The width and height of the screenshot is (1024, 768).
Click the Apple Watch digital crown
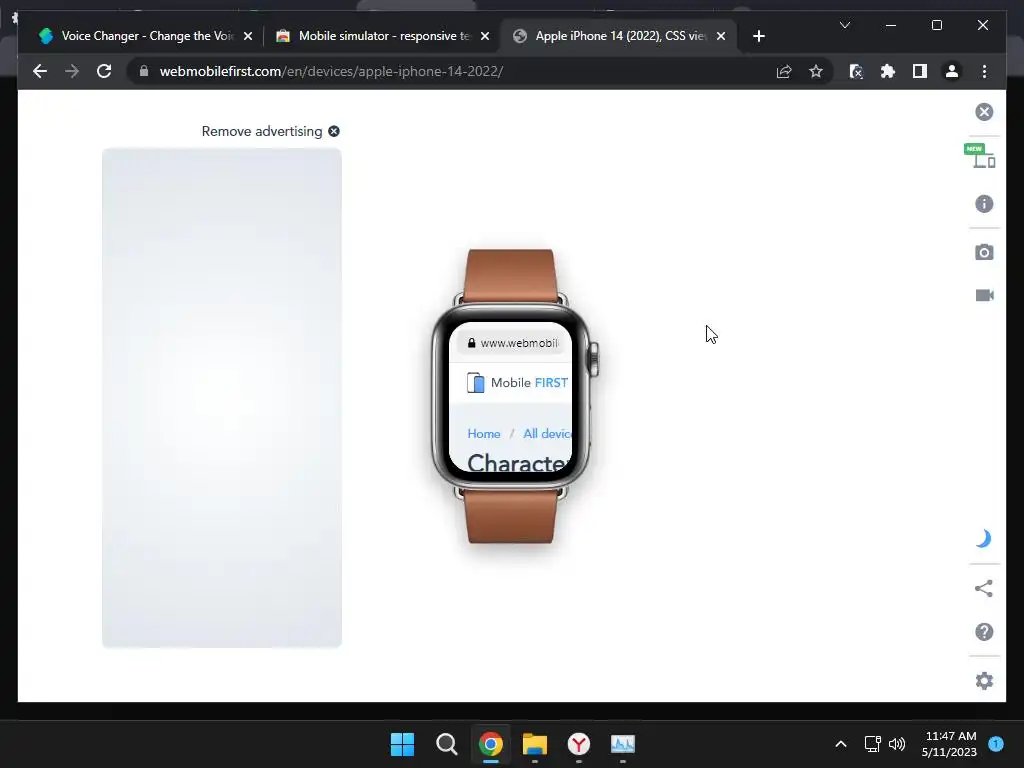(593, 359)
